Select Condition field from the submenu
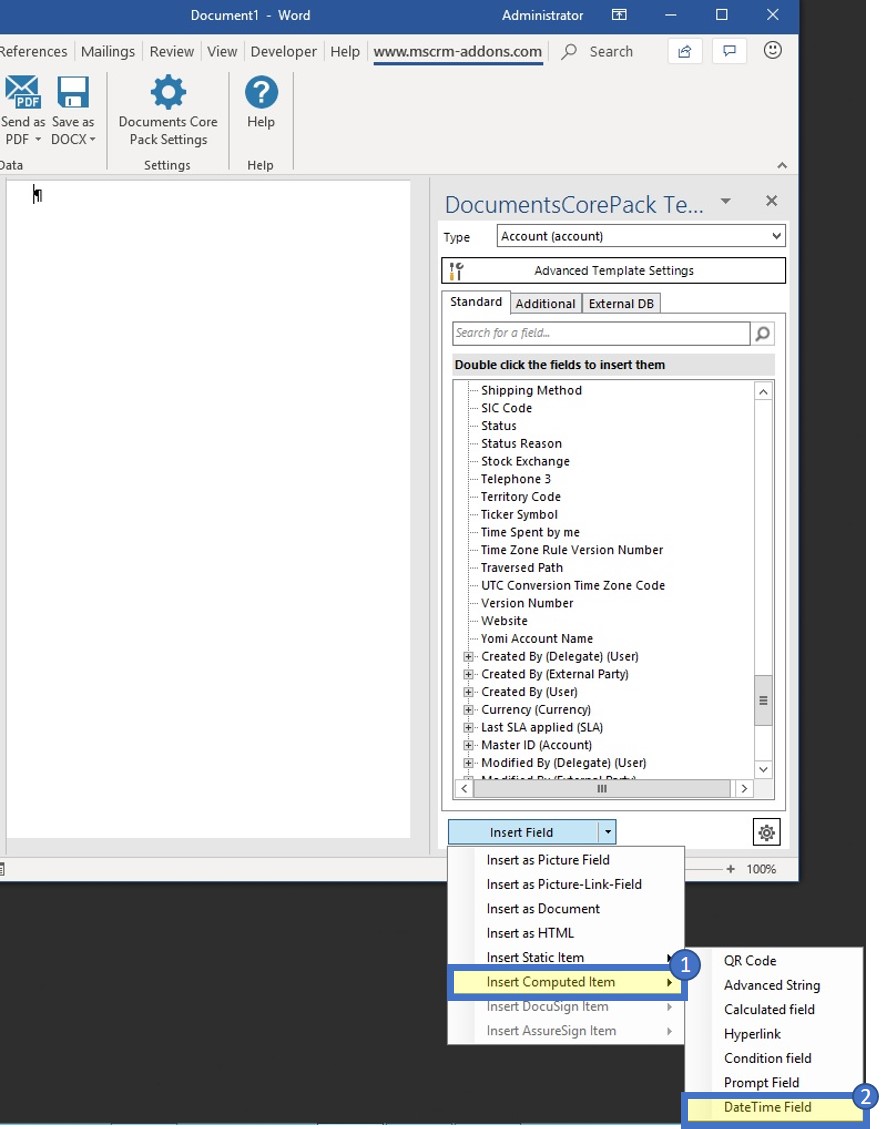886x1129 pixels. pos(767,1058)
